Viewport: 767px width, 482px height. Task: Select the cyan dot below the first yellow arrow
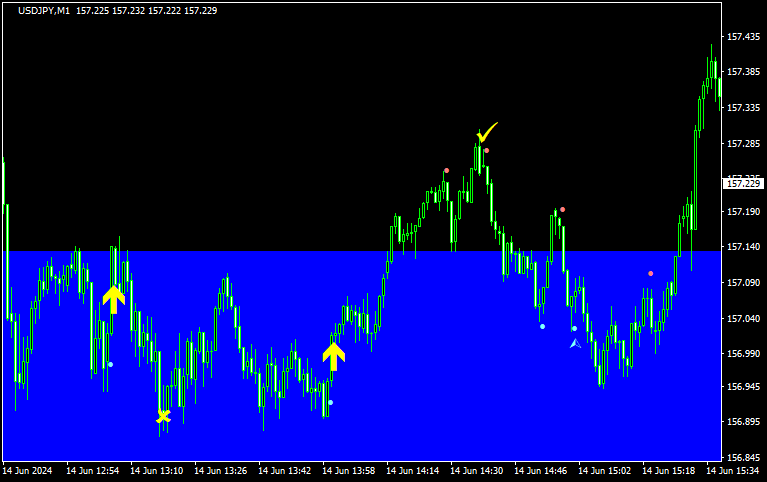pos(110,365)
